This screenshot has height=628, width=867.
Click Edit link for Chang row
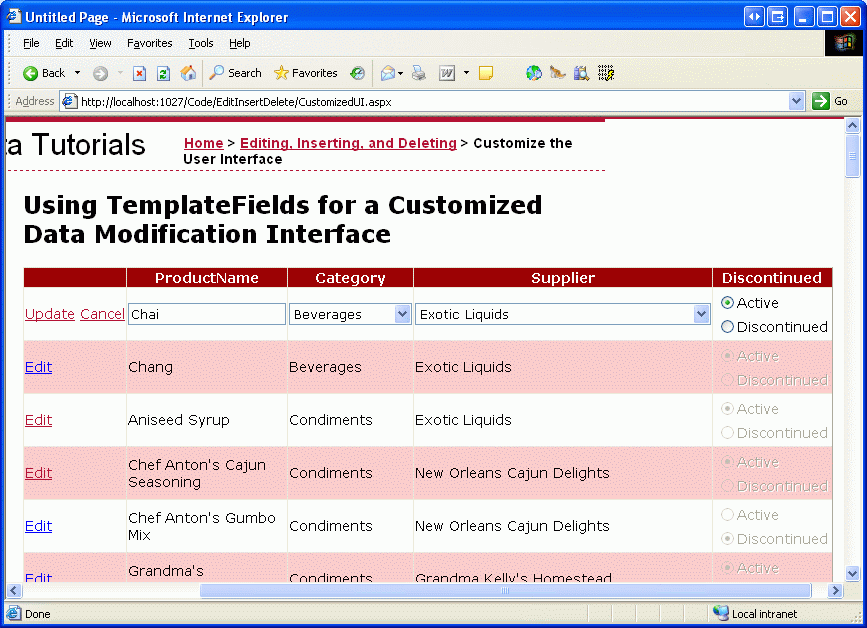[38, 367]
